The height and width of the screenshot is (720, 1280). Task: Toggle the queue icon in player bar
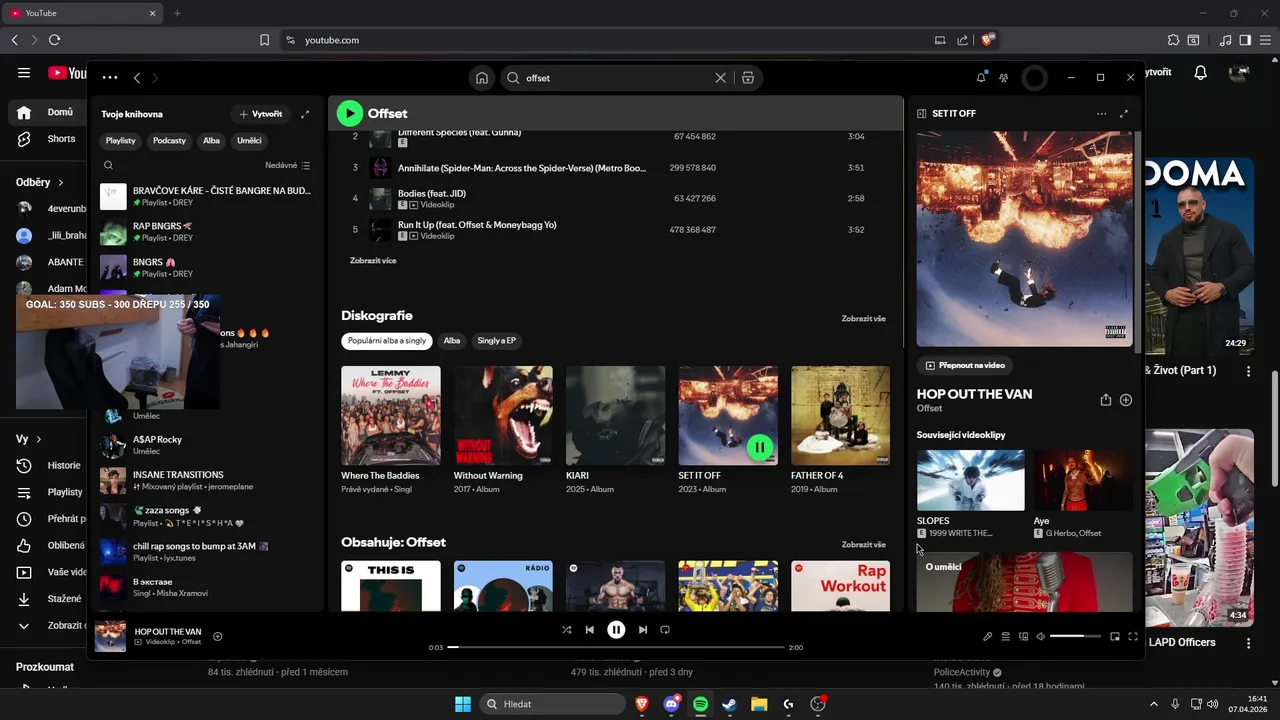(1006, 636)
